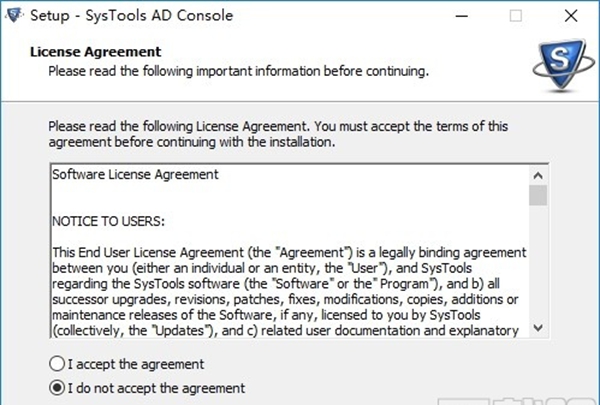
Task: Click the bold License Agreement heading
Action: click(x=96, y=52)
